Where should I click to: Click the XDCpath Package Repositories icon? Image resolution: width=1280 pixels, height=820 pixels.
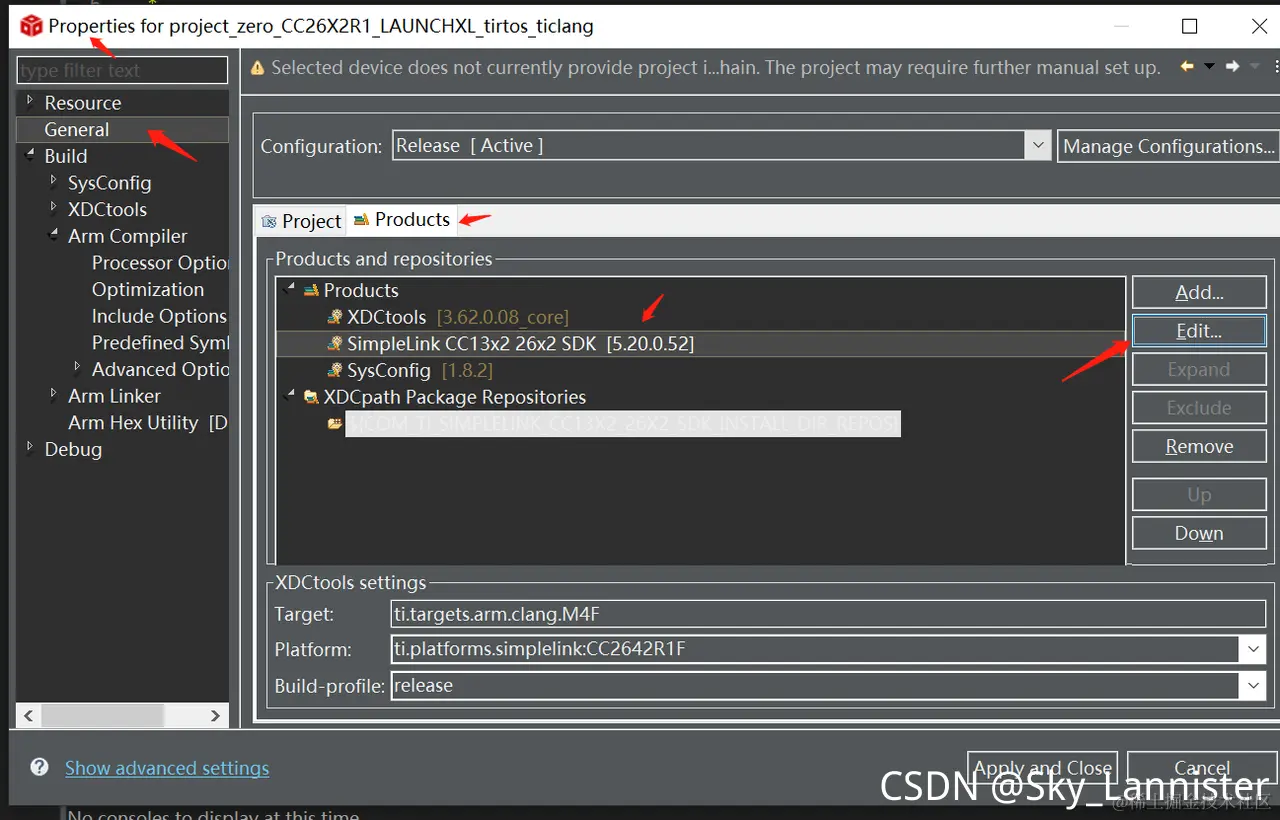pos(311,397)
